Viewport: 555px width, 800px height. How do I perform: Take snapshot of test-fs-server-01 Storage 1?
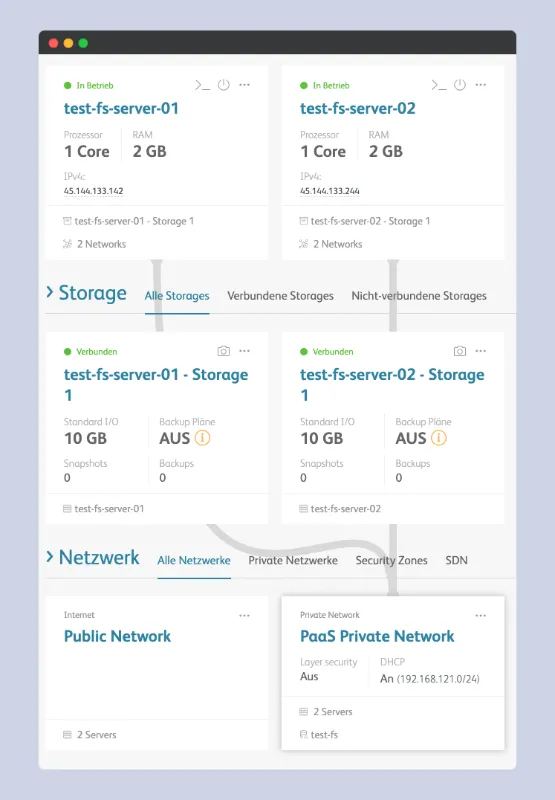[x=223, y=351]
